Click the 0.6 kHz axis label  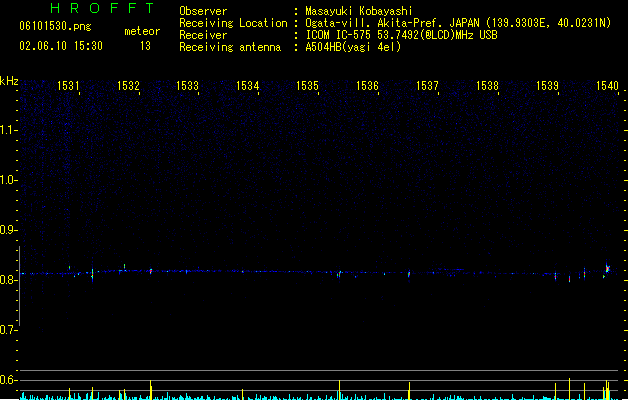point(8,380)
